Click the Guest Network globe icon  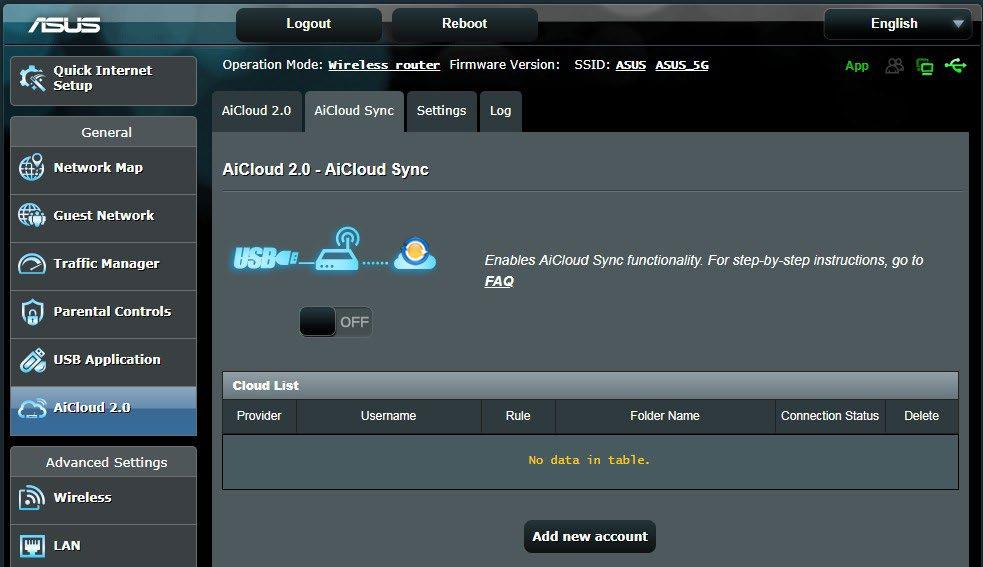tap(31, 215)
